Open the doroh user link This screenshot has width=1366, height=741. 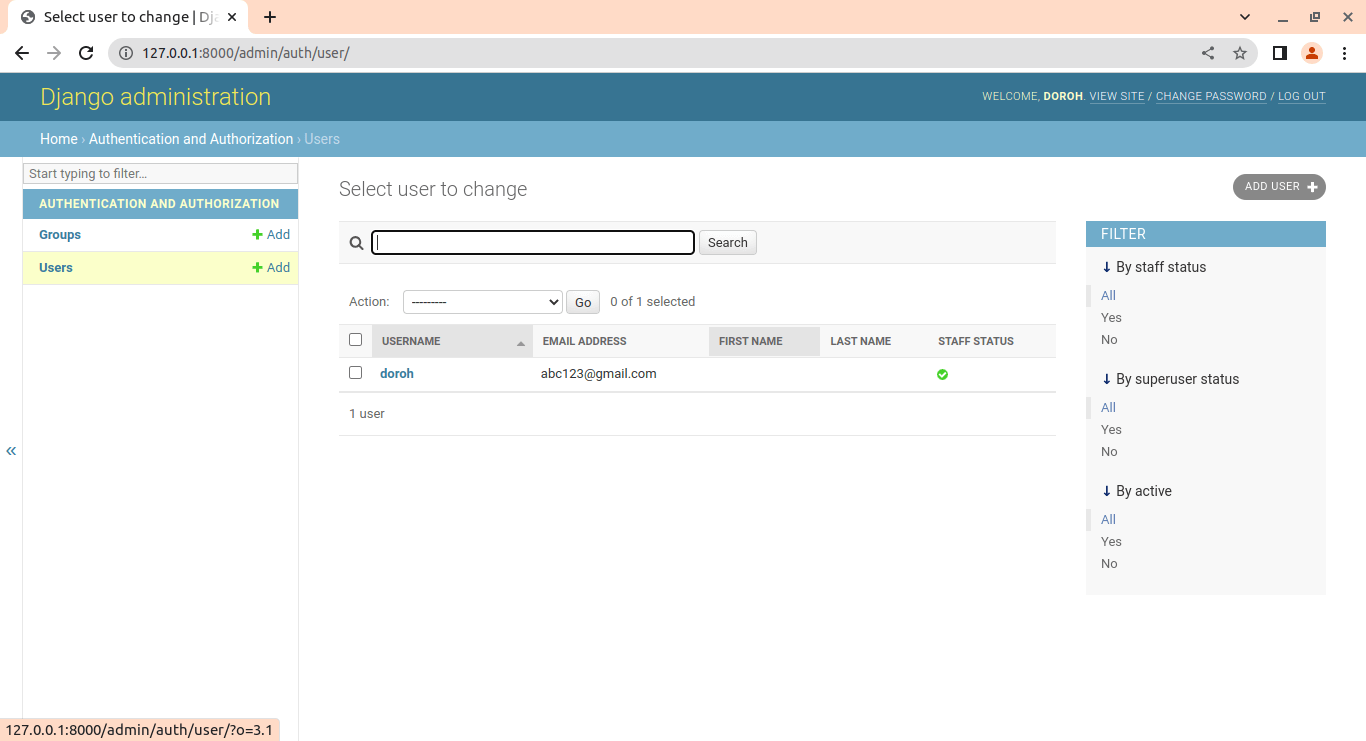[397, 374]
